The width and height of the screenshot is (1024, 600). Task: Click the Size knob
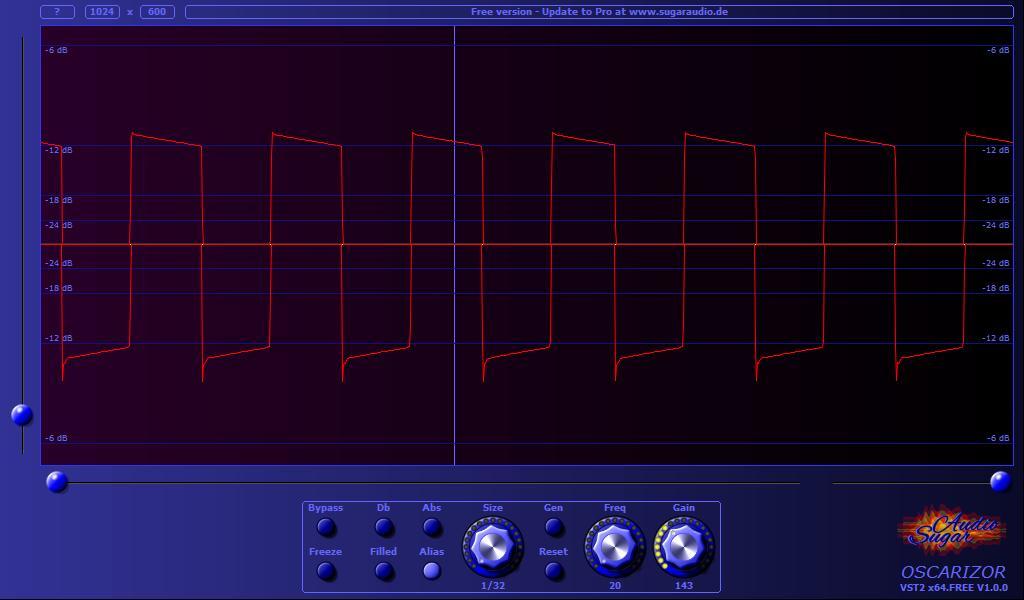[492, 546]
